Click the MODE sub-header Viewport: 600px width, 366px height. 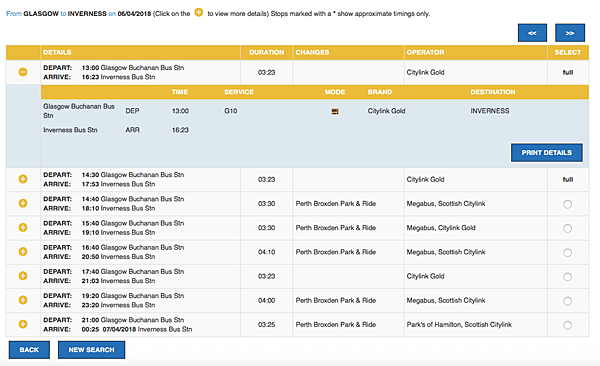coord(335,92)
